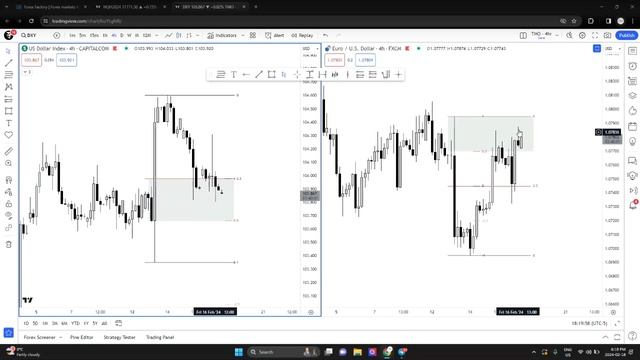Screen dimensions: 640x360
Task: Open the Trading Panel tab
Action: point(160,337)
